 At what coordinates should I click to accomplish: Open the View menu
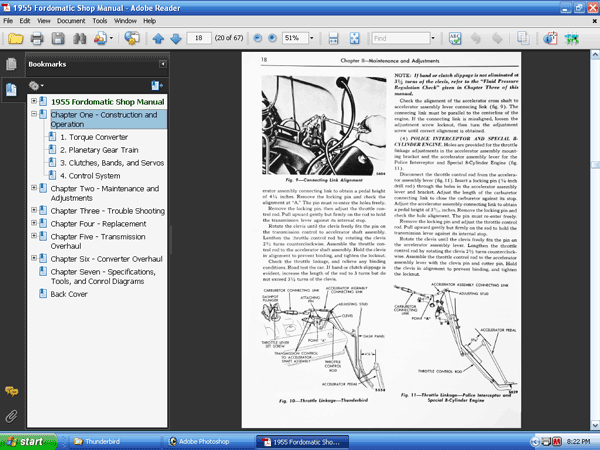pos(43,19)
